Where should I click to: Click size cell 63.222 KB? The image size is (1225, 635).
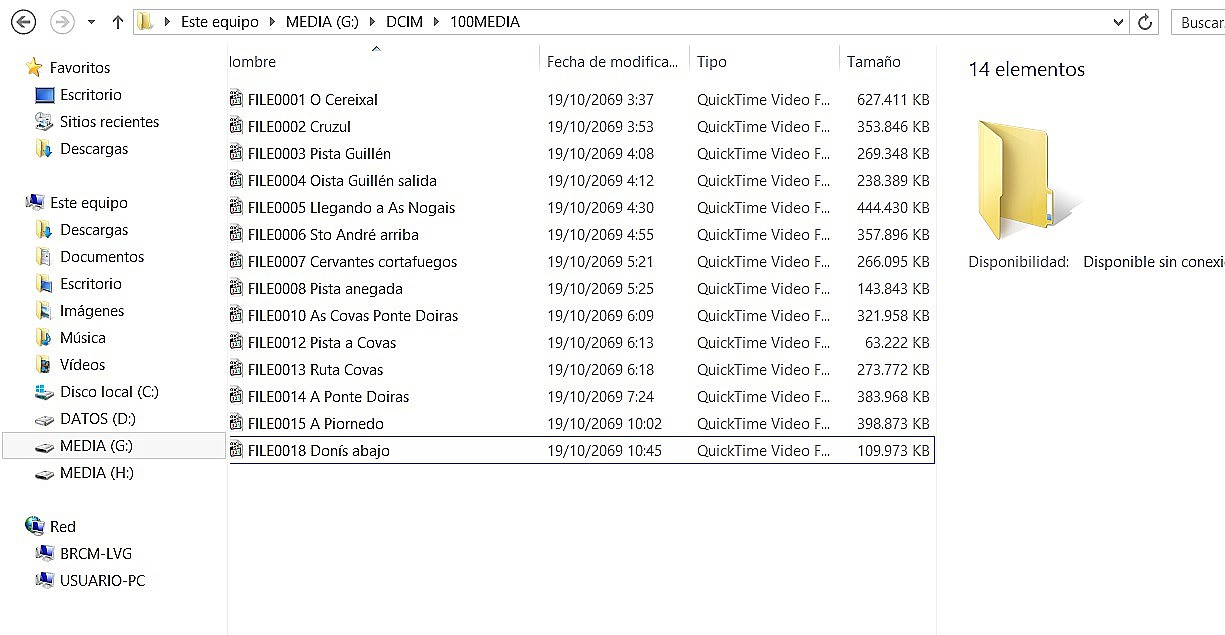tap(897, 343)
